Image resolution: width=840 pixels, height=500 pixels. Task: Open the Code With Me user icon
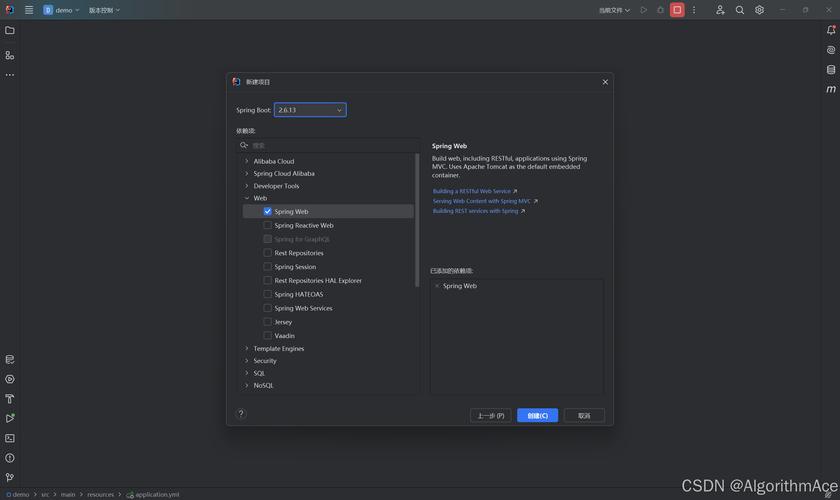[720, 10]
